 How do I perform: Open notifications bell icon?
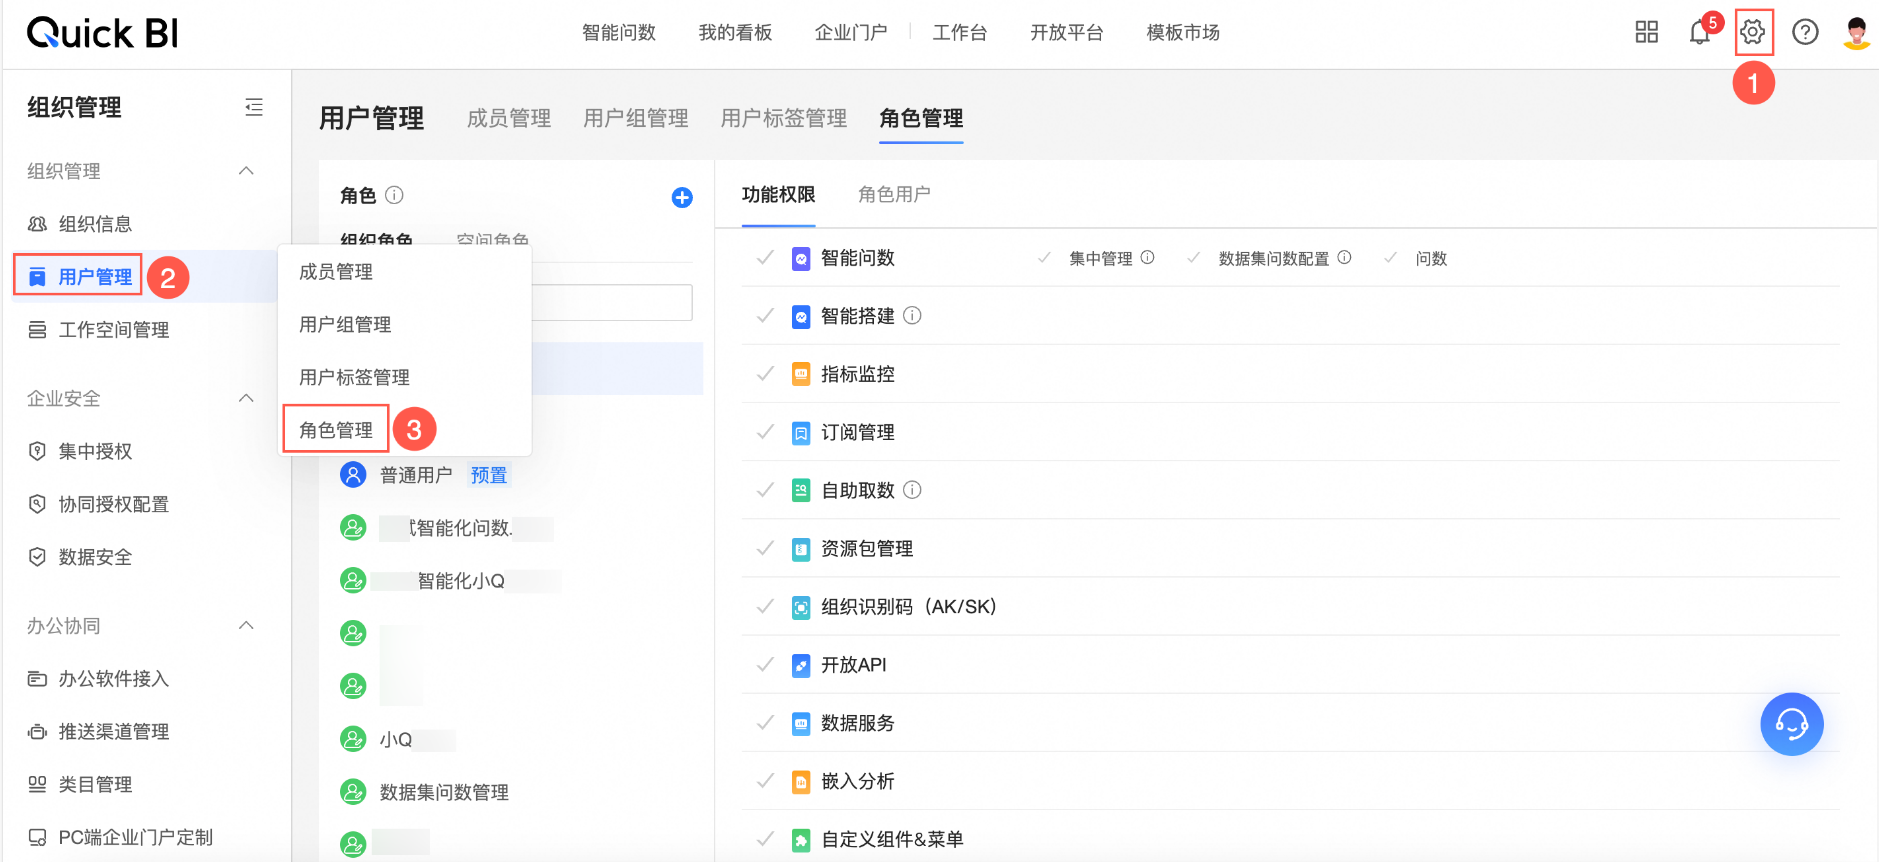pyautogui.click(x=1699, y=33)
